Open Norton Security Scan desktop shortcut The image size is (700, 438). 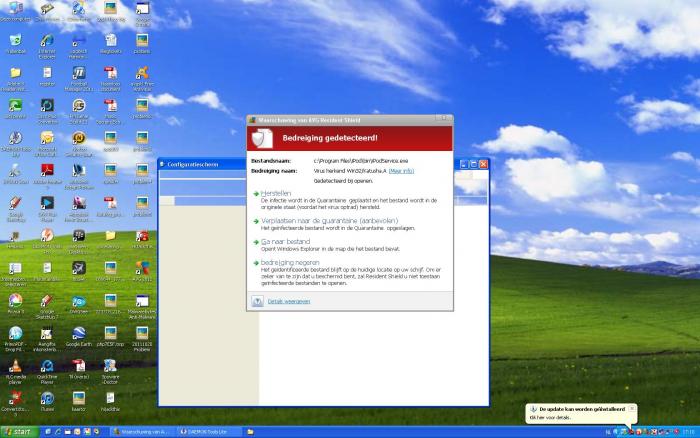pos(79,143)
